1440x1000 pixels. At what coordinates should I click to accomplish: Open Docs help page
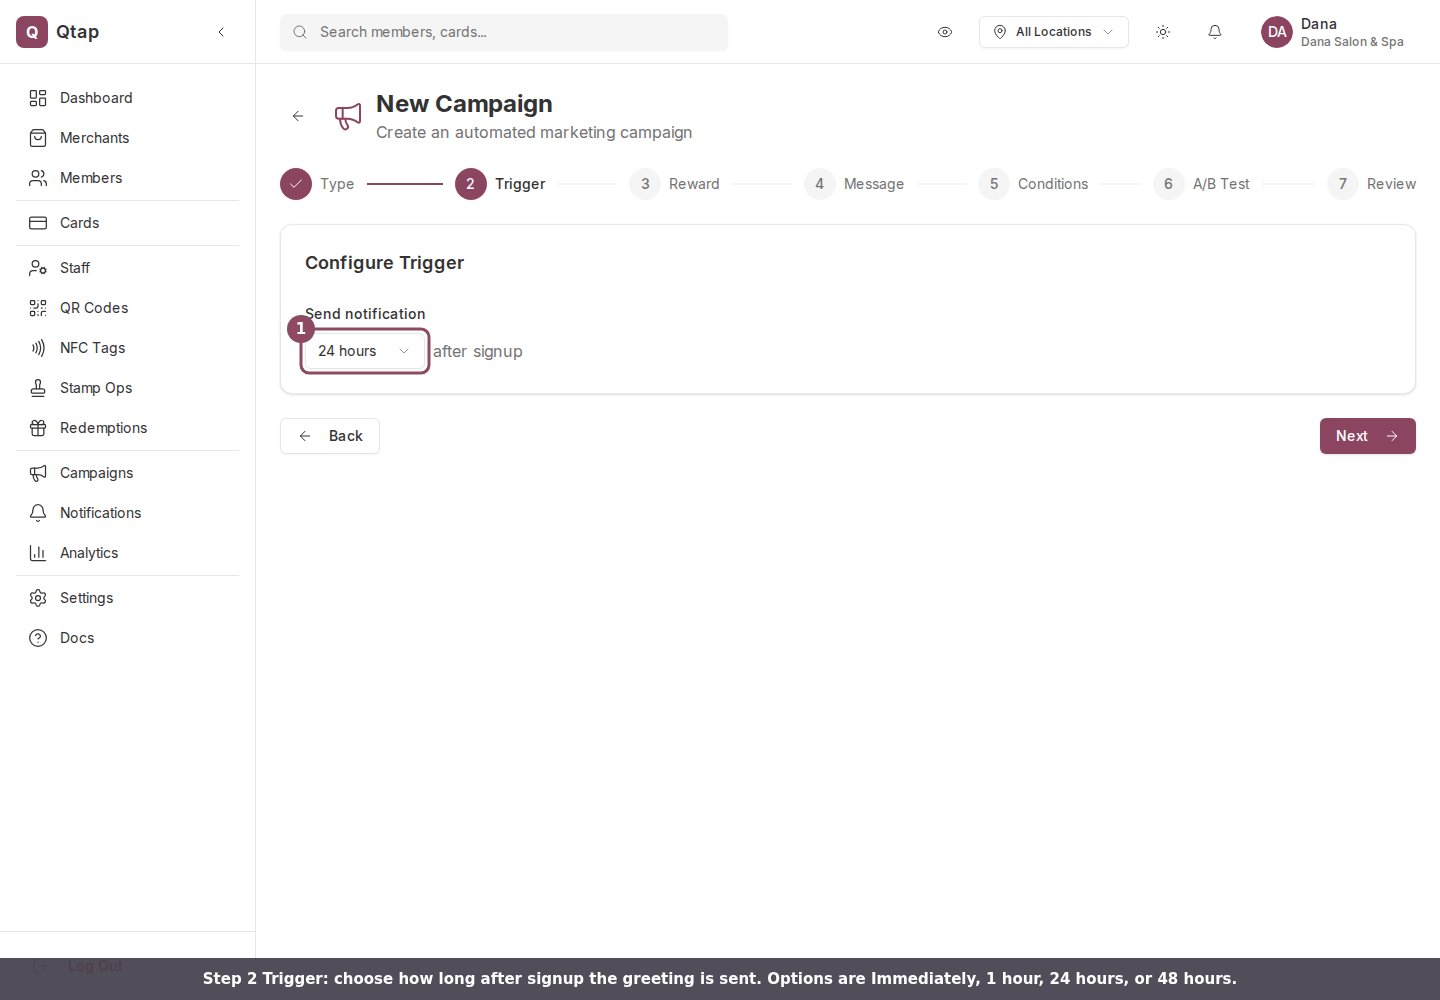tap(127, 638)
